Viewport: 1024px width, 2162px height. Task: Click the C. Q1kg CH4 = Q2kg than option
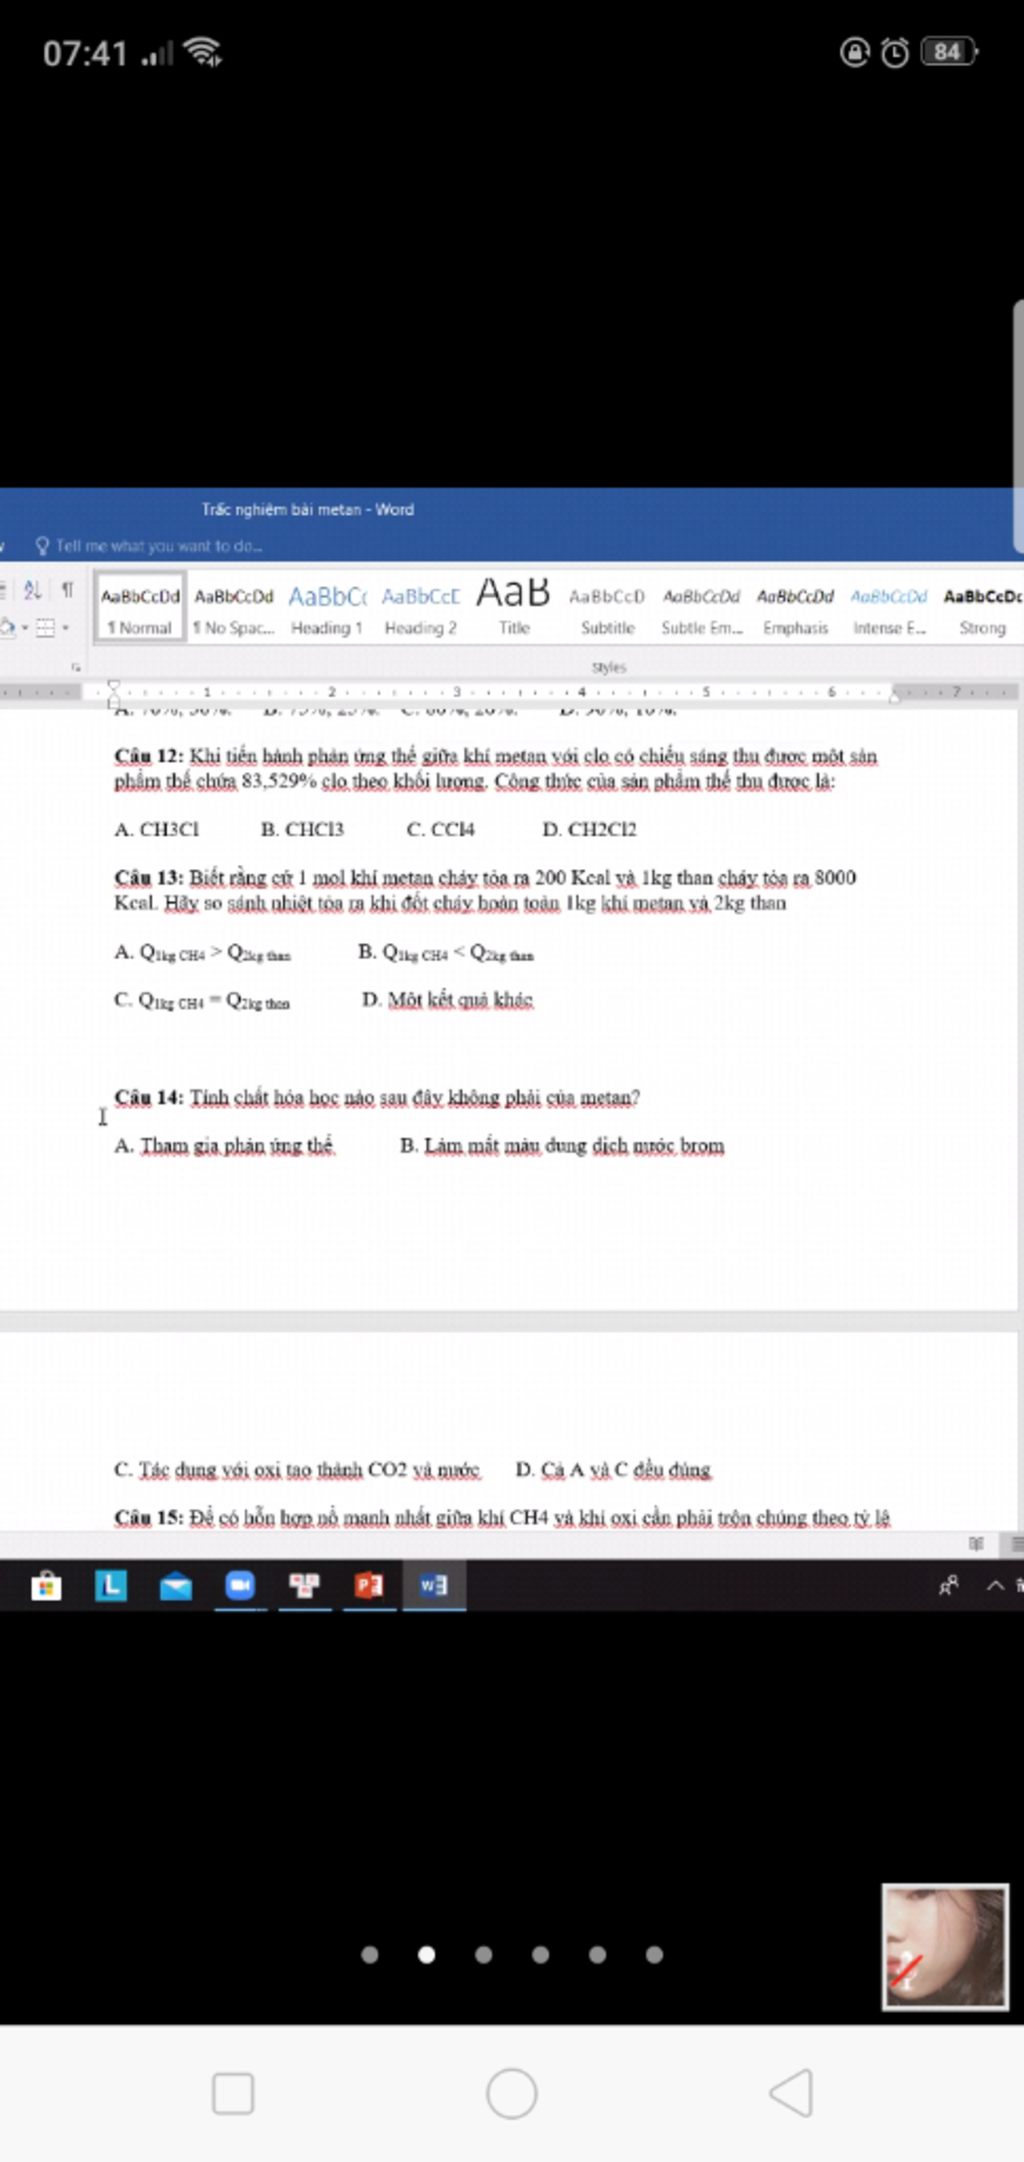pyautogui.click(x=202, y=1000)
